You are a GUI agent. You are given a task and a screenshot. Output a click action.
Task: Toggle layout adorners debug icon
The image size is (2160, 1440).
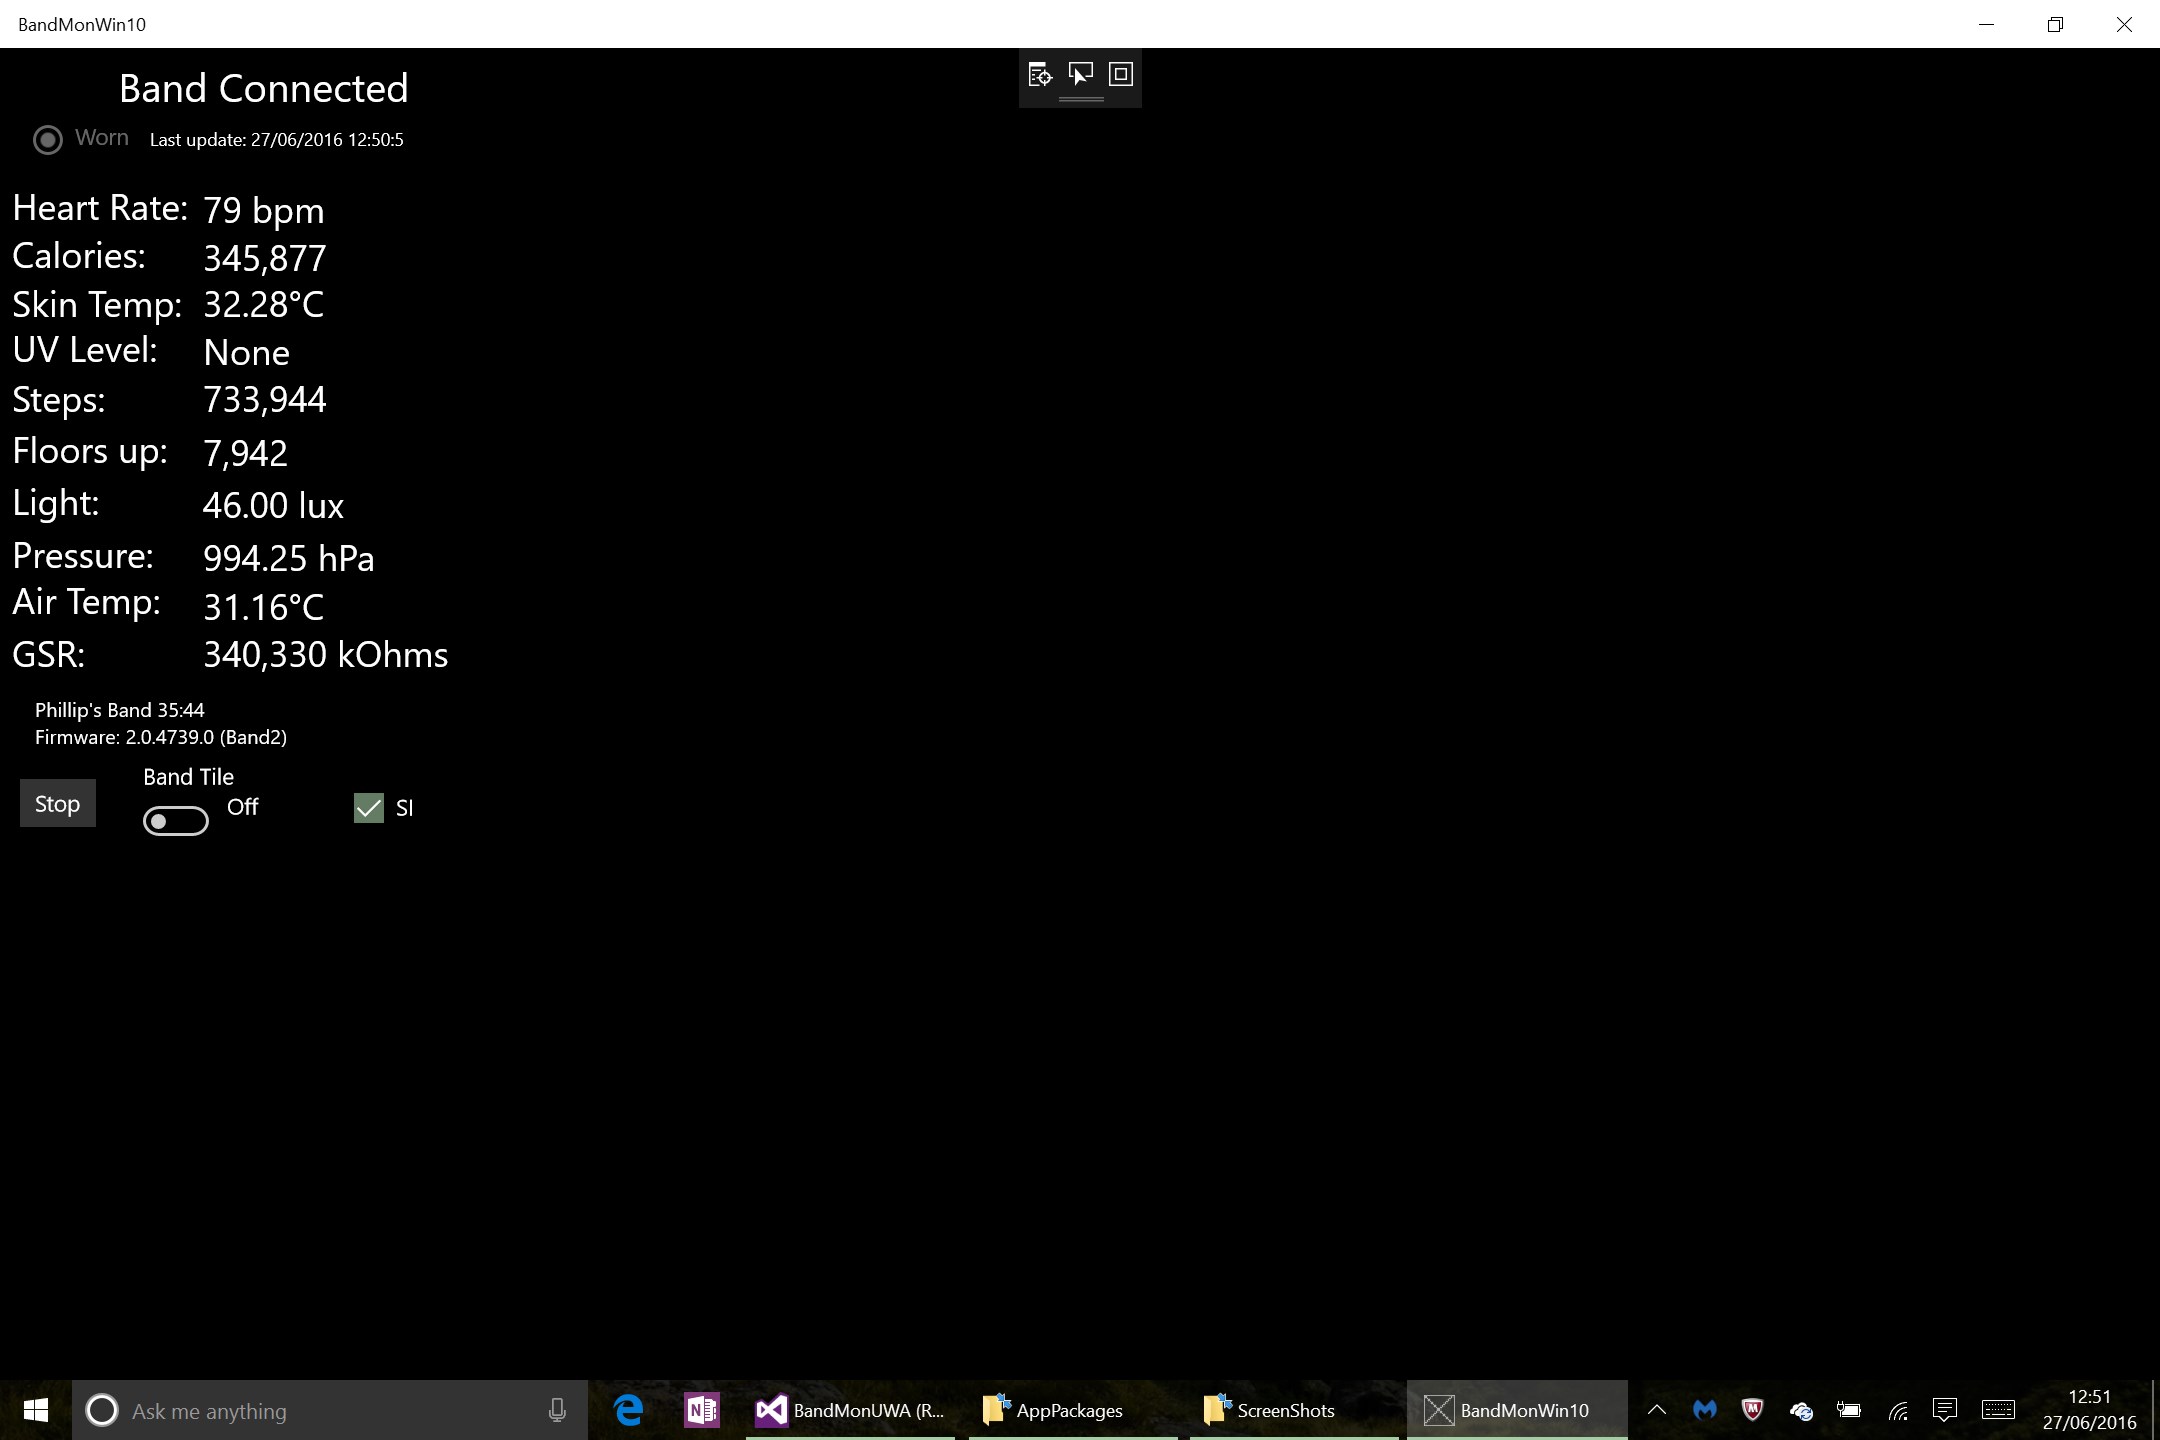pyautogui.click(x=1121, y=75)
